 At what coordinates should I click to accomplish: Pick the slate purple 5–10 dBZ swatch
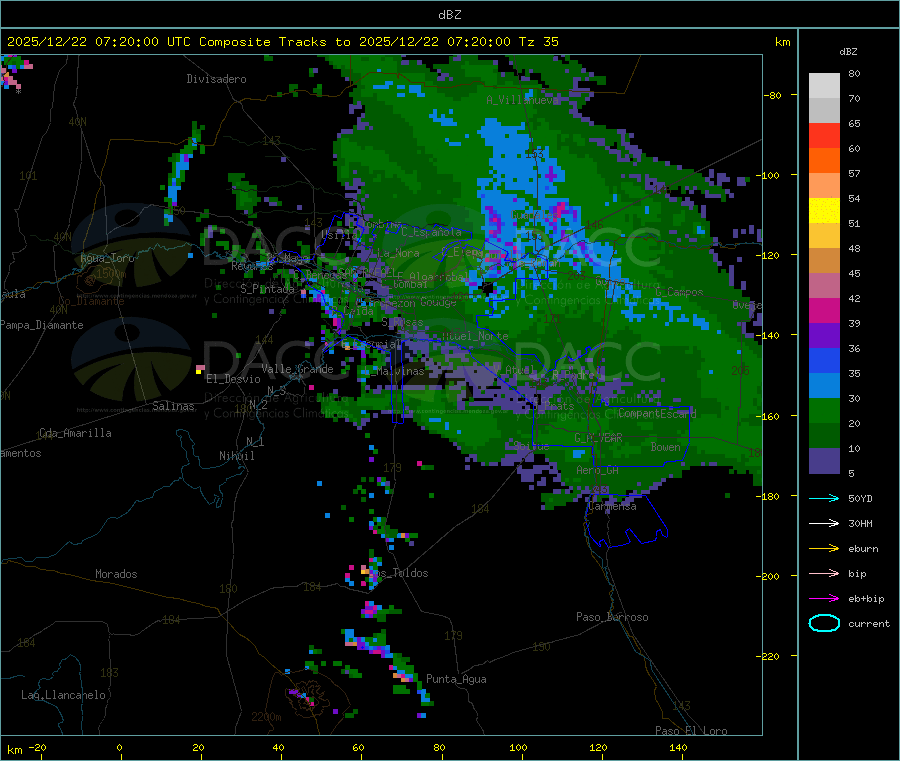click(824, 461)
